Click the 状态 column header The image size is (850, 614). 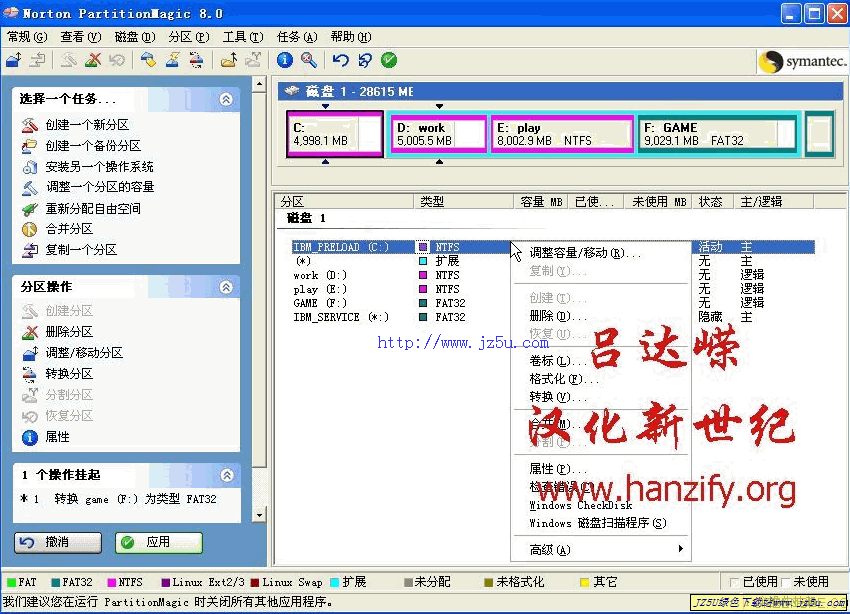712,202
